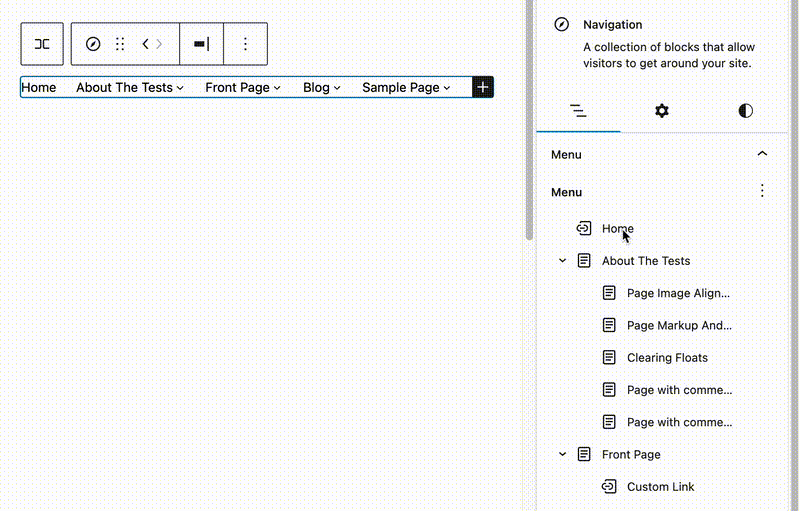The image size is (800, 511).
Task: Select Custom Link in list view
Action: pos(660,487)
